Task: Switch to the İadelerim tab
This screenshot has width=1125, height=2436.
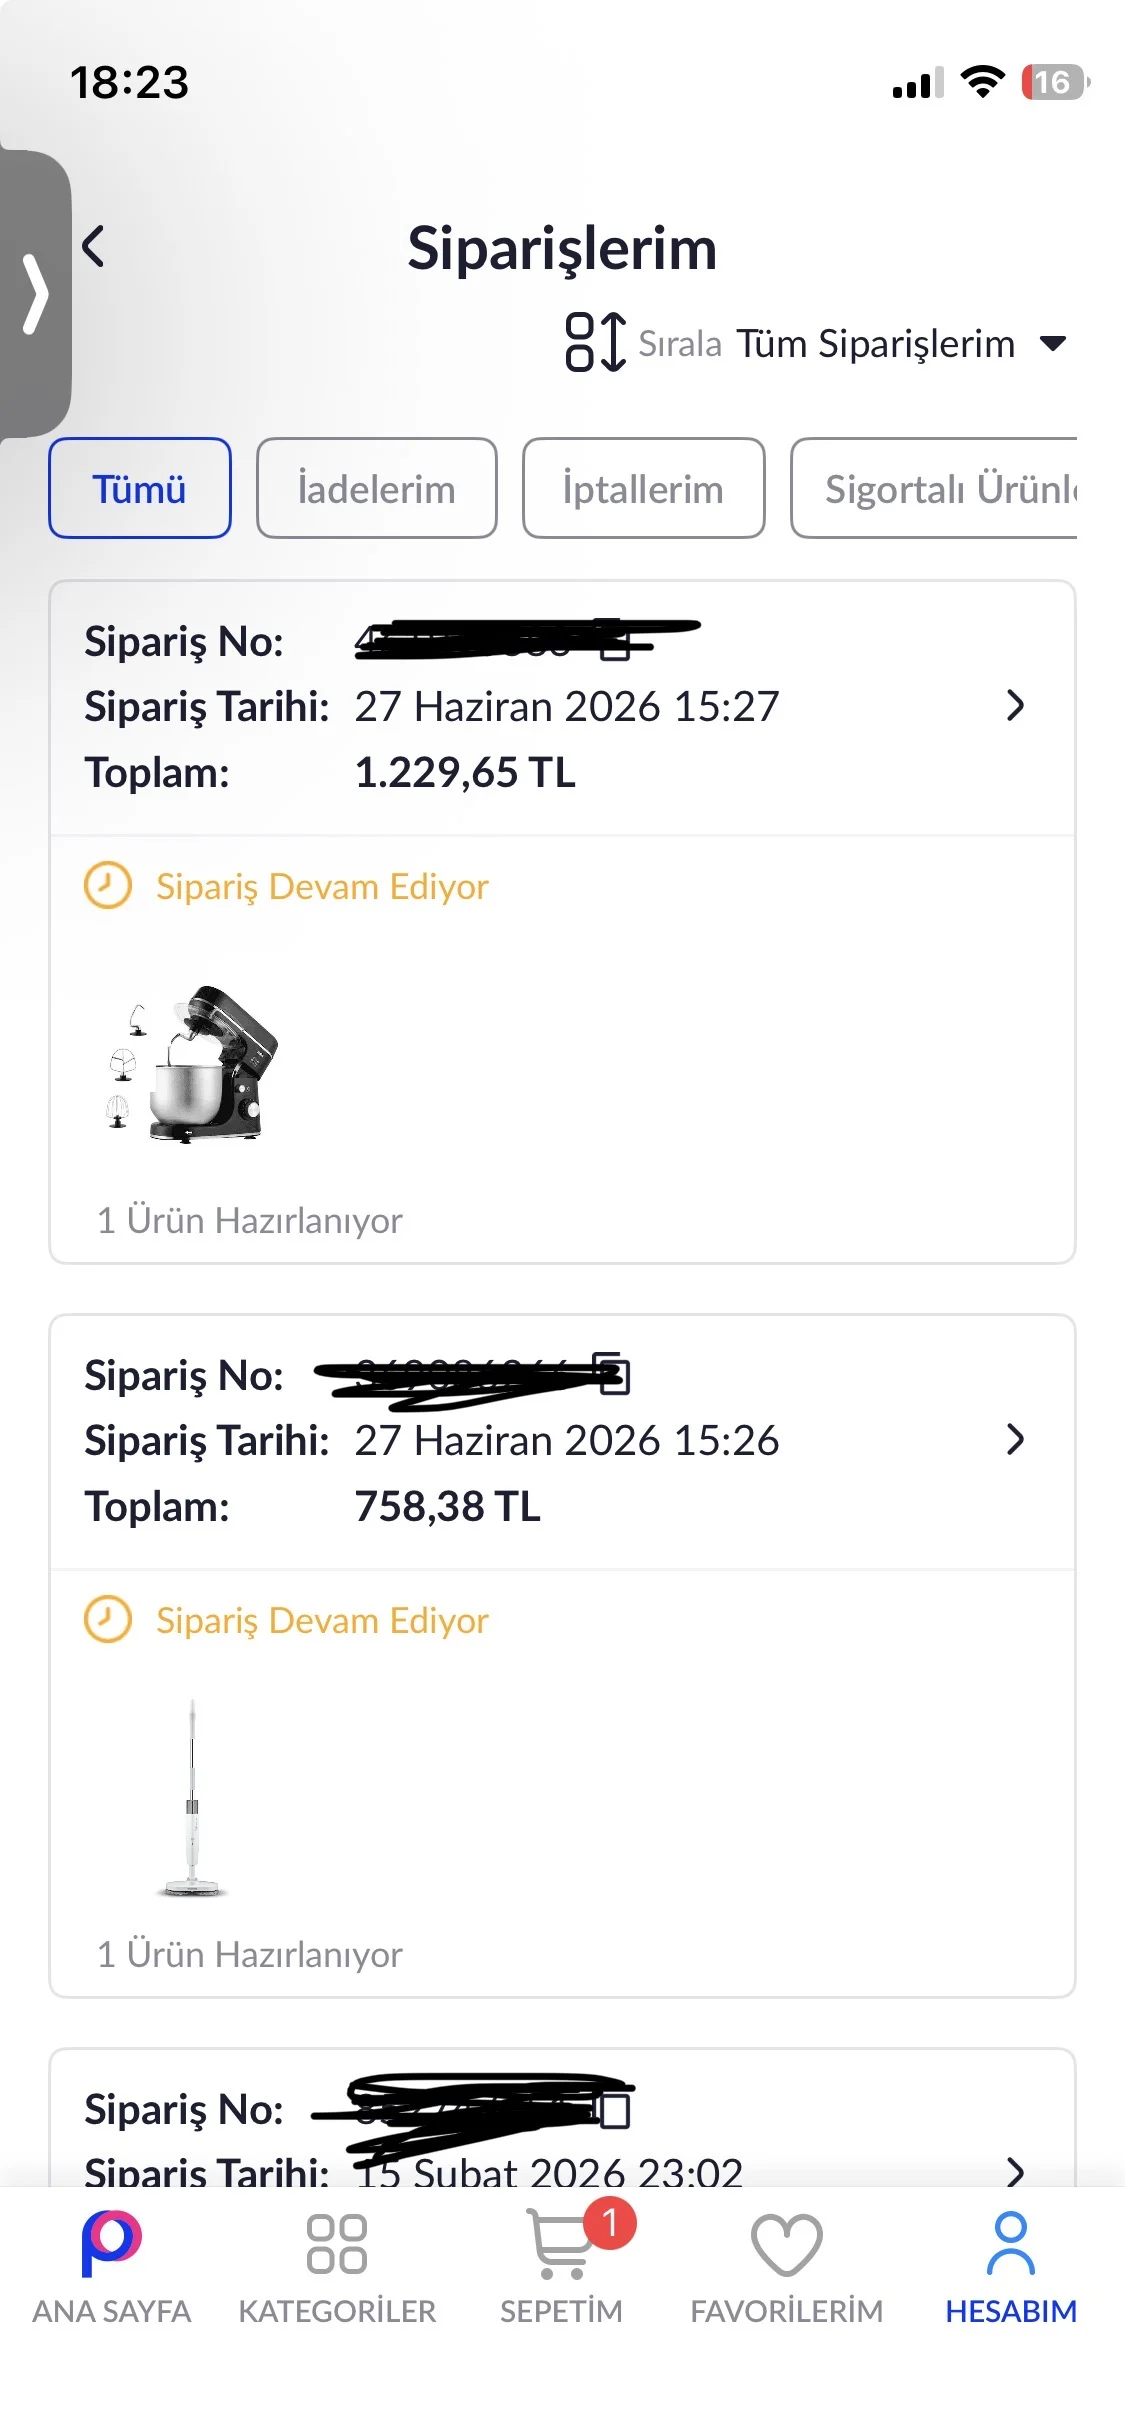Action: pos(376,488)
